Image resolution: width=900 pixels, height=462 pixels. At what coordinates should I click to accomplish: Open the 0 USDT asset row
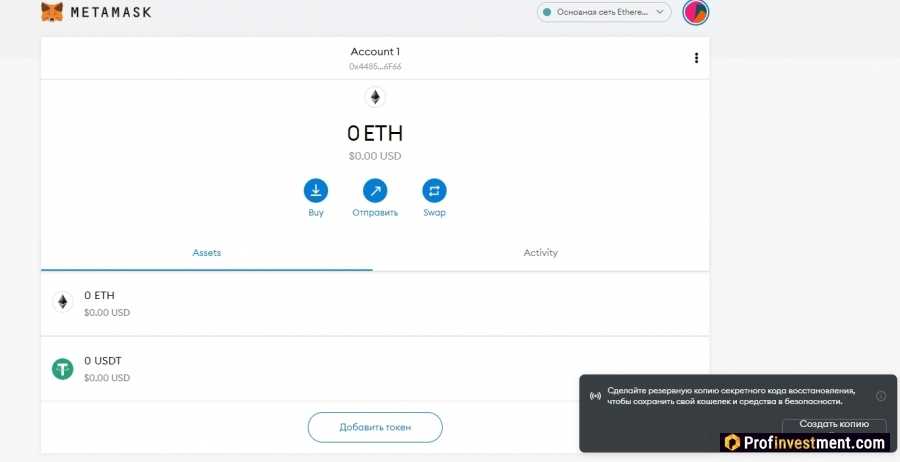coord(375,369)
